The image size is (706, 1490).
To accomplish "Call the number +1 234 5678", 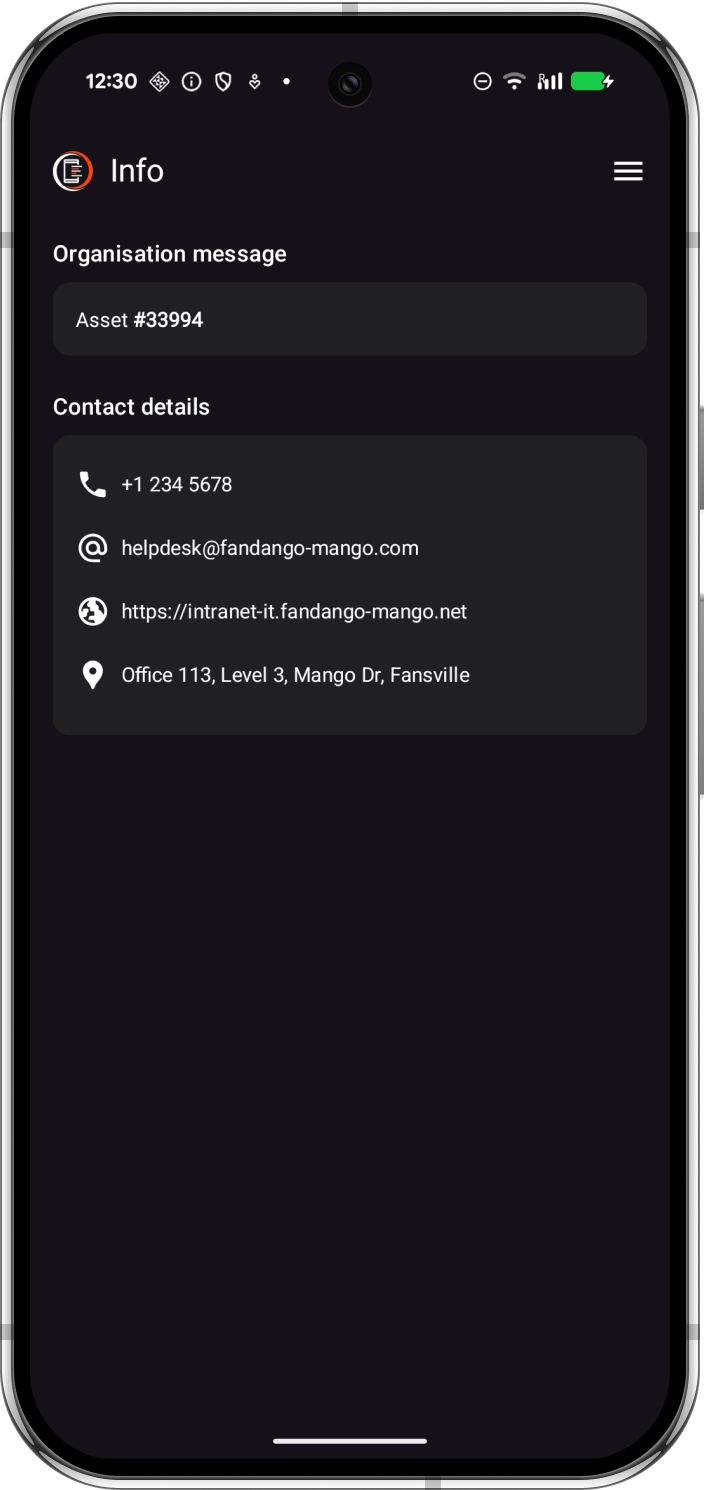I will [x=177, y=484].
